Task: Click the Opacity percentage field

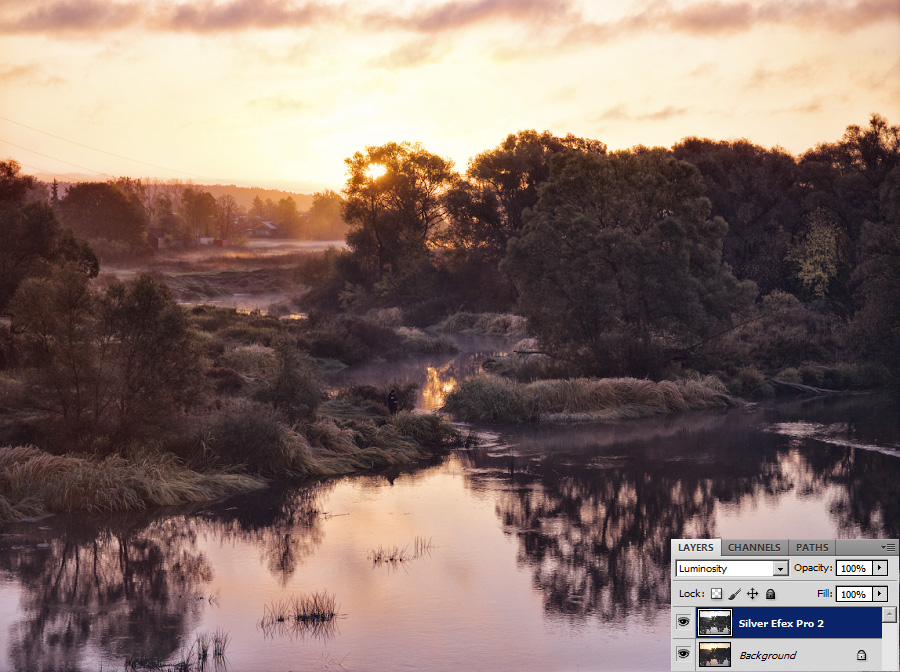Action: 853,568
